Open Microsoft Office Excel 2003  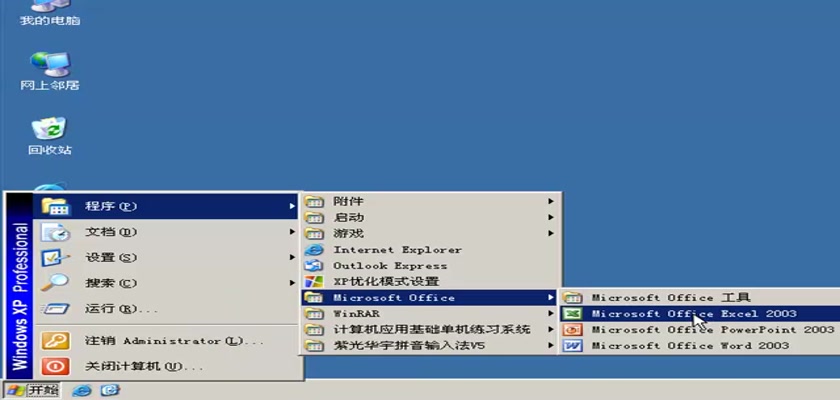point(700,314)
